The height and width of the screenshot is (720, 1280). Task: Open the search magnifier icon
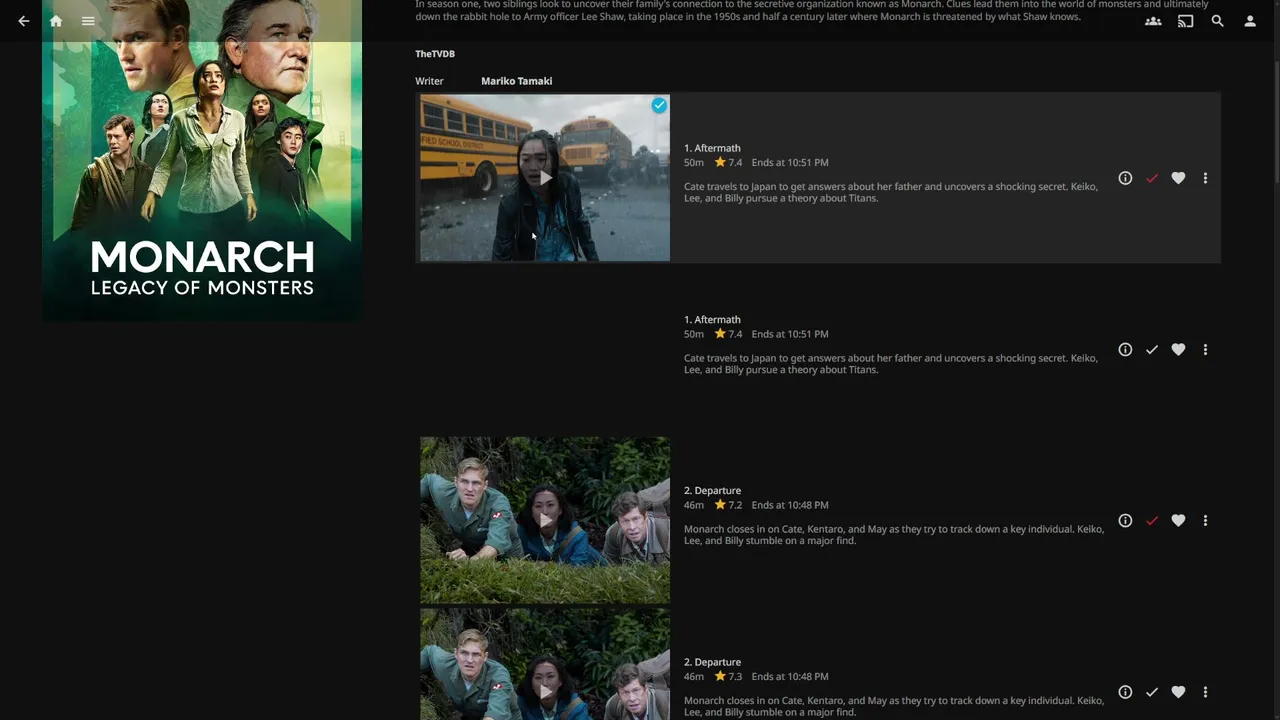pos(1217,21)
